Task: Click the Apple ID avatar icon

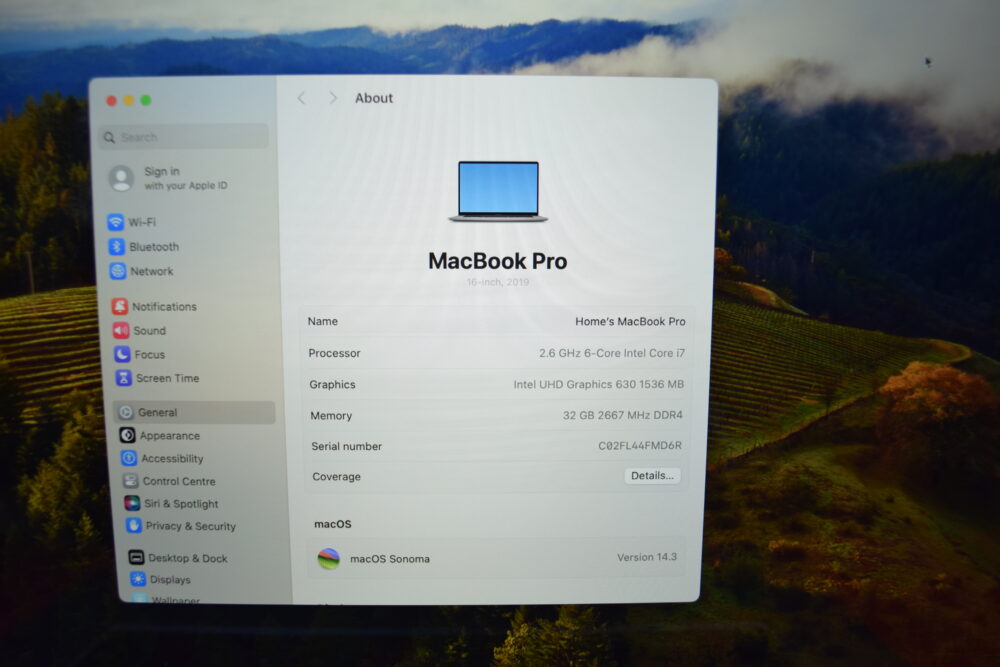Action: (x=121, y=178)
